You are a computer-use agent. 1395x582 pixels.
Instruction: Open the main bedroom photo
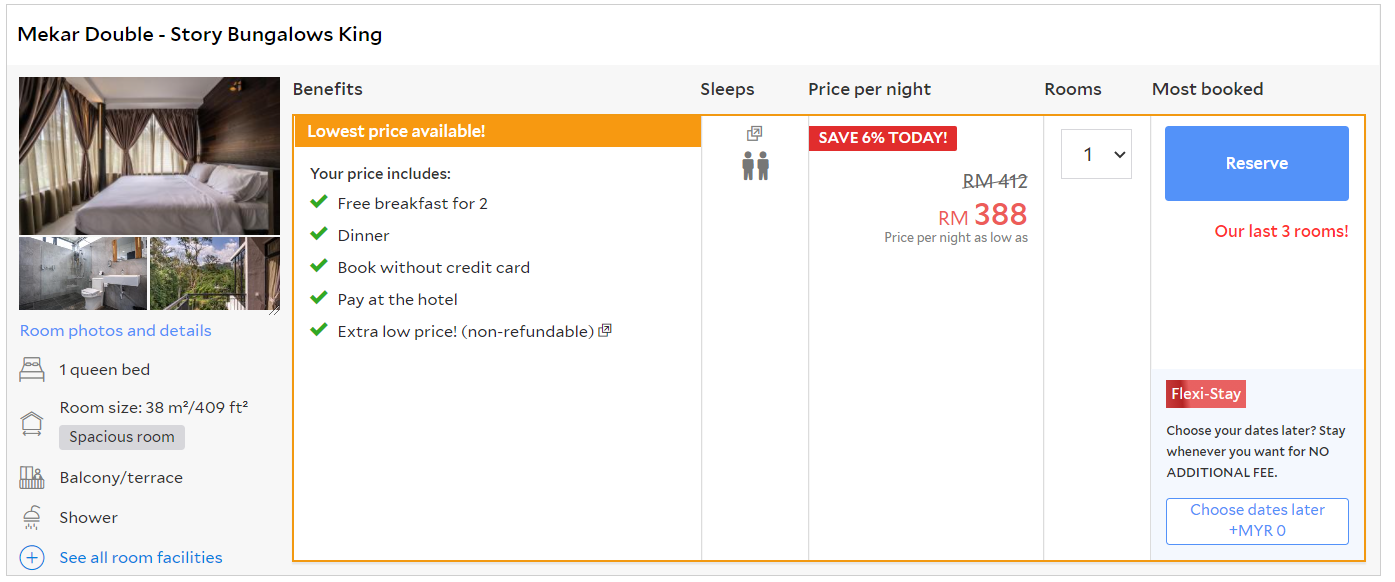[150, 156]
